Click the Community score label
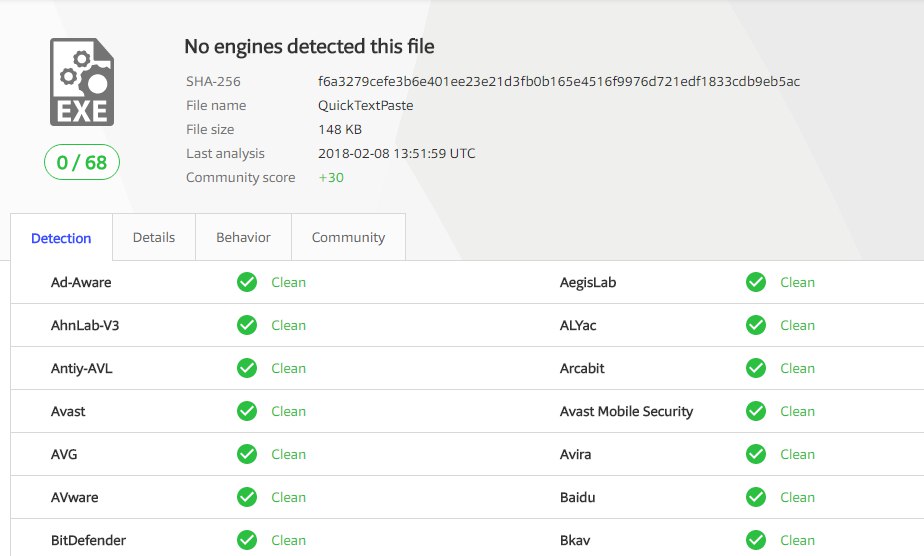 pyautogui.click(x=240, y=178)
